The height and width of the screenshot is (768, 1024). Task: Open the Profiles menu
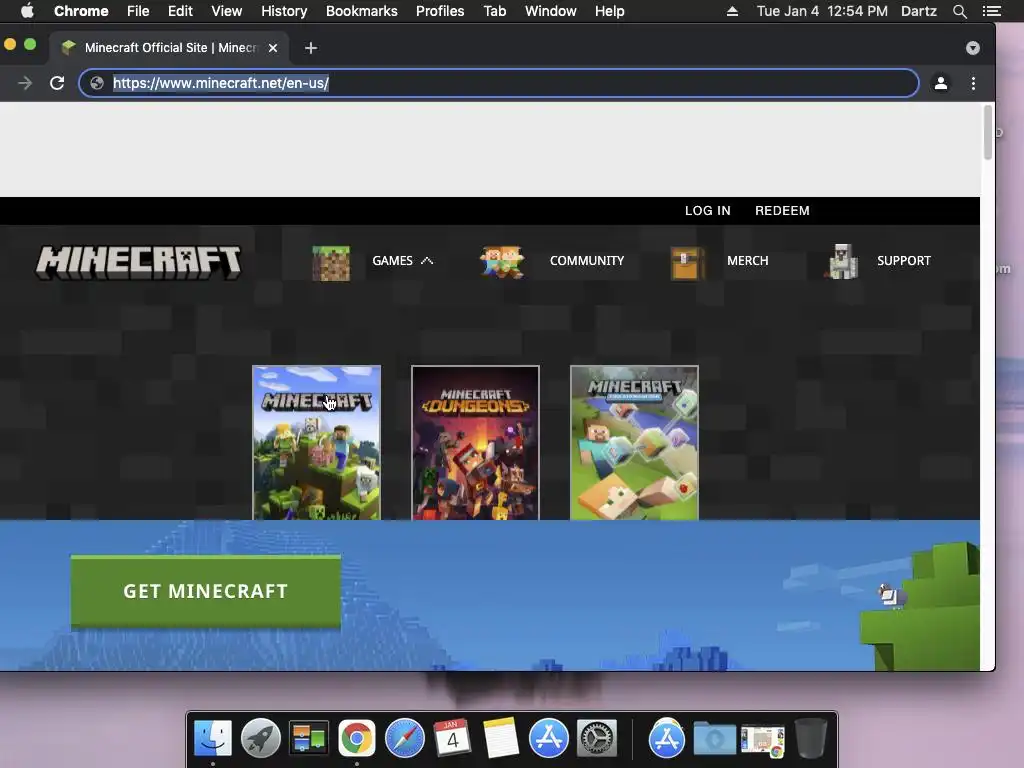pos(440,11)
